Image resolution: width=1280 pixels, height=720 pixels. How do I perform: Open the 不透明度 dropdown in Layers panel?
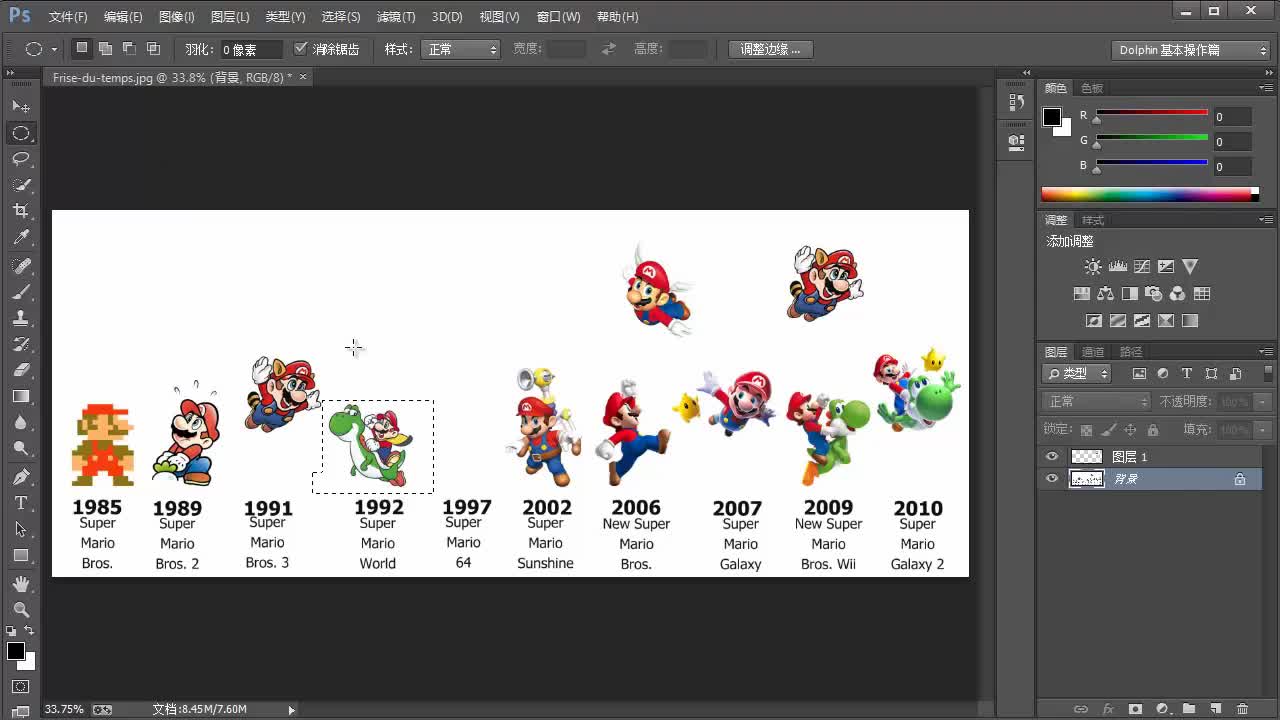pyautogui.click(x=1261, y=400)
